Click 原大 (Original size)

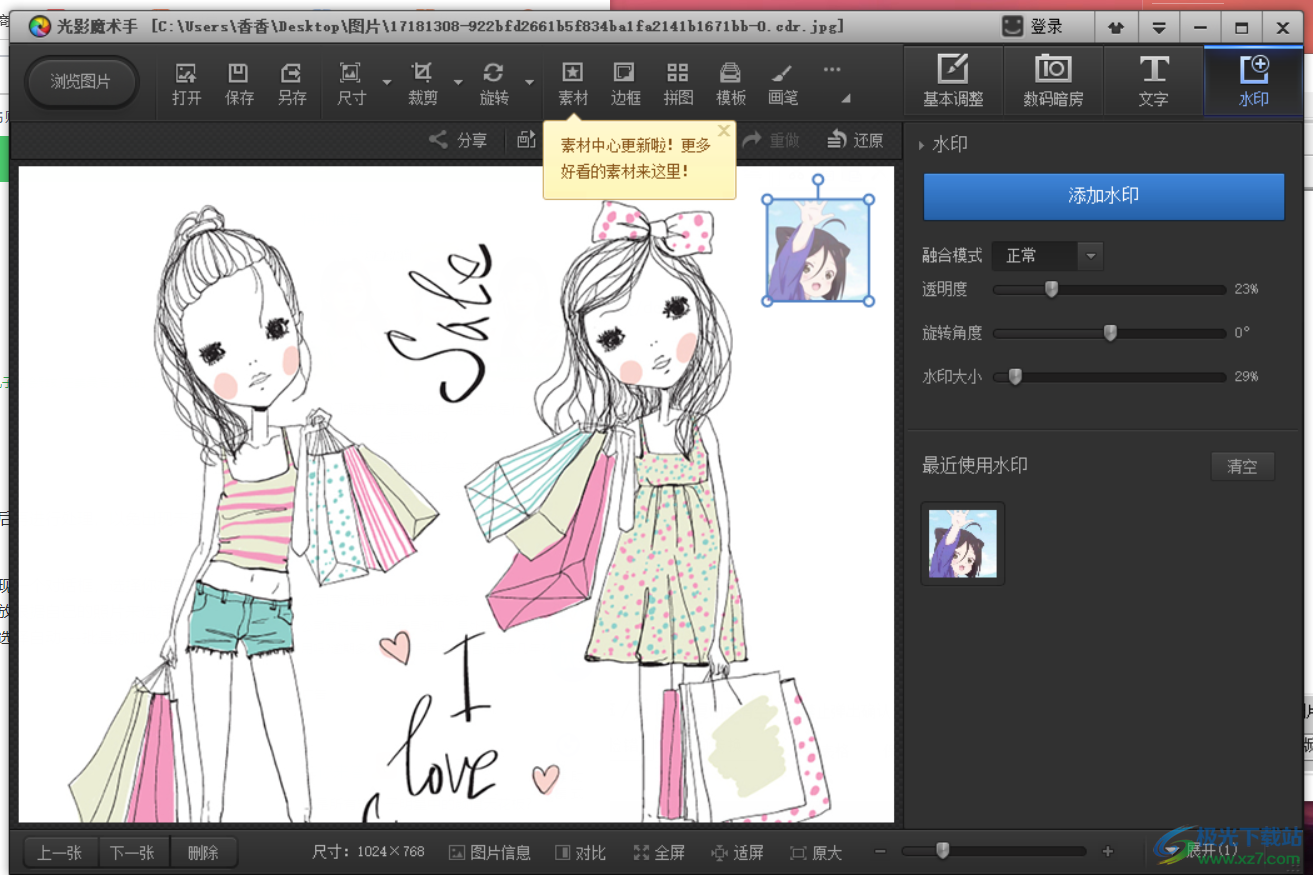click(815, 853)
